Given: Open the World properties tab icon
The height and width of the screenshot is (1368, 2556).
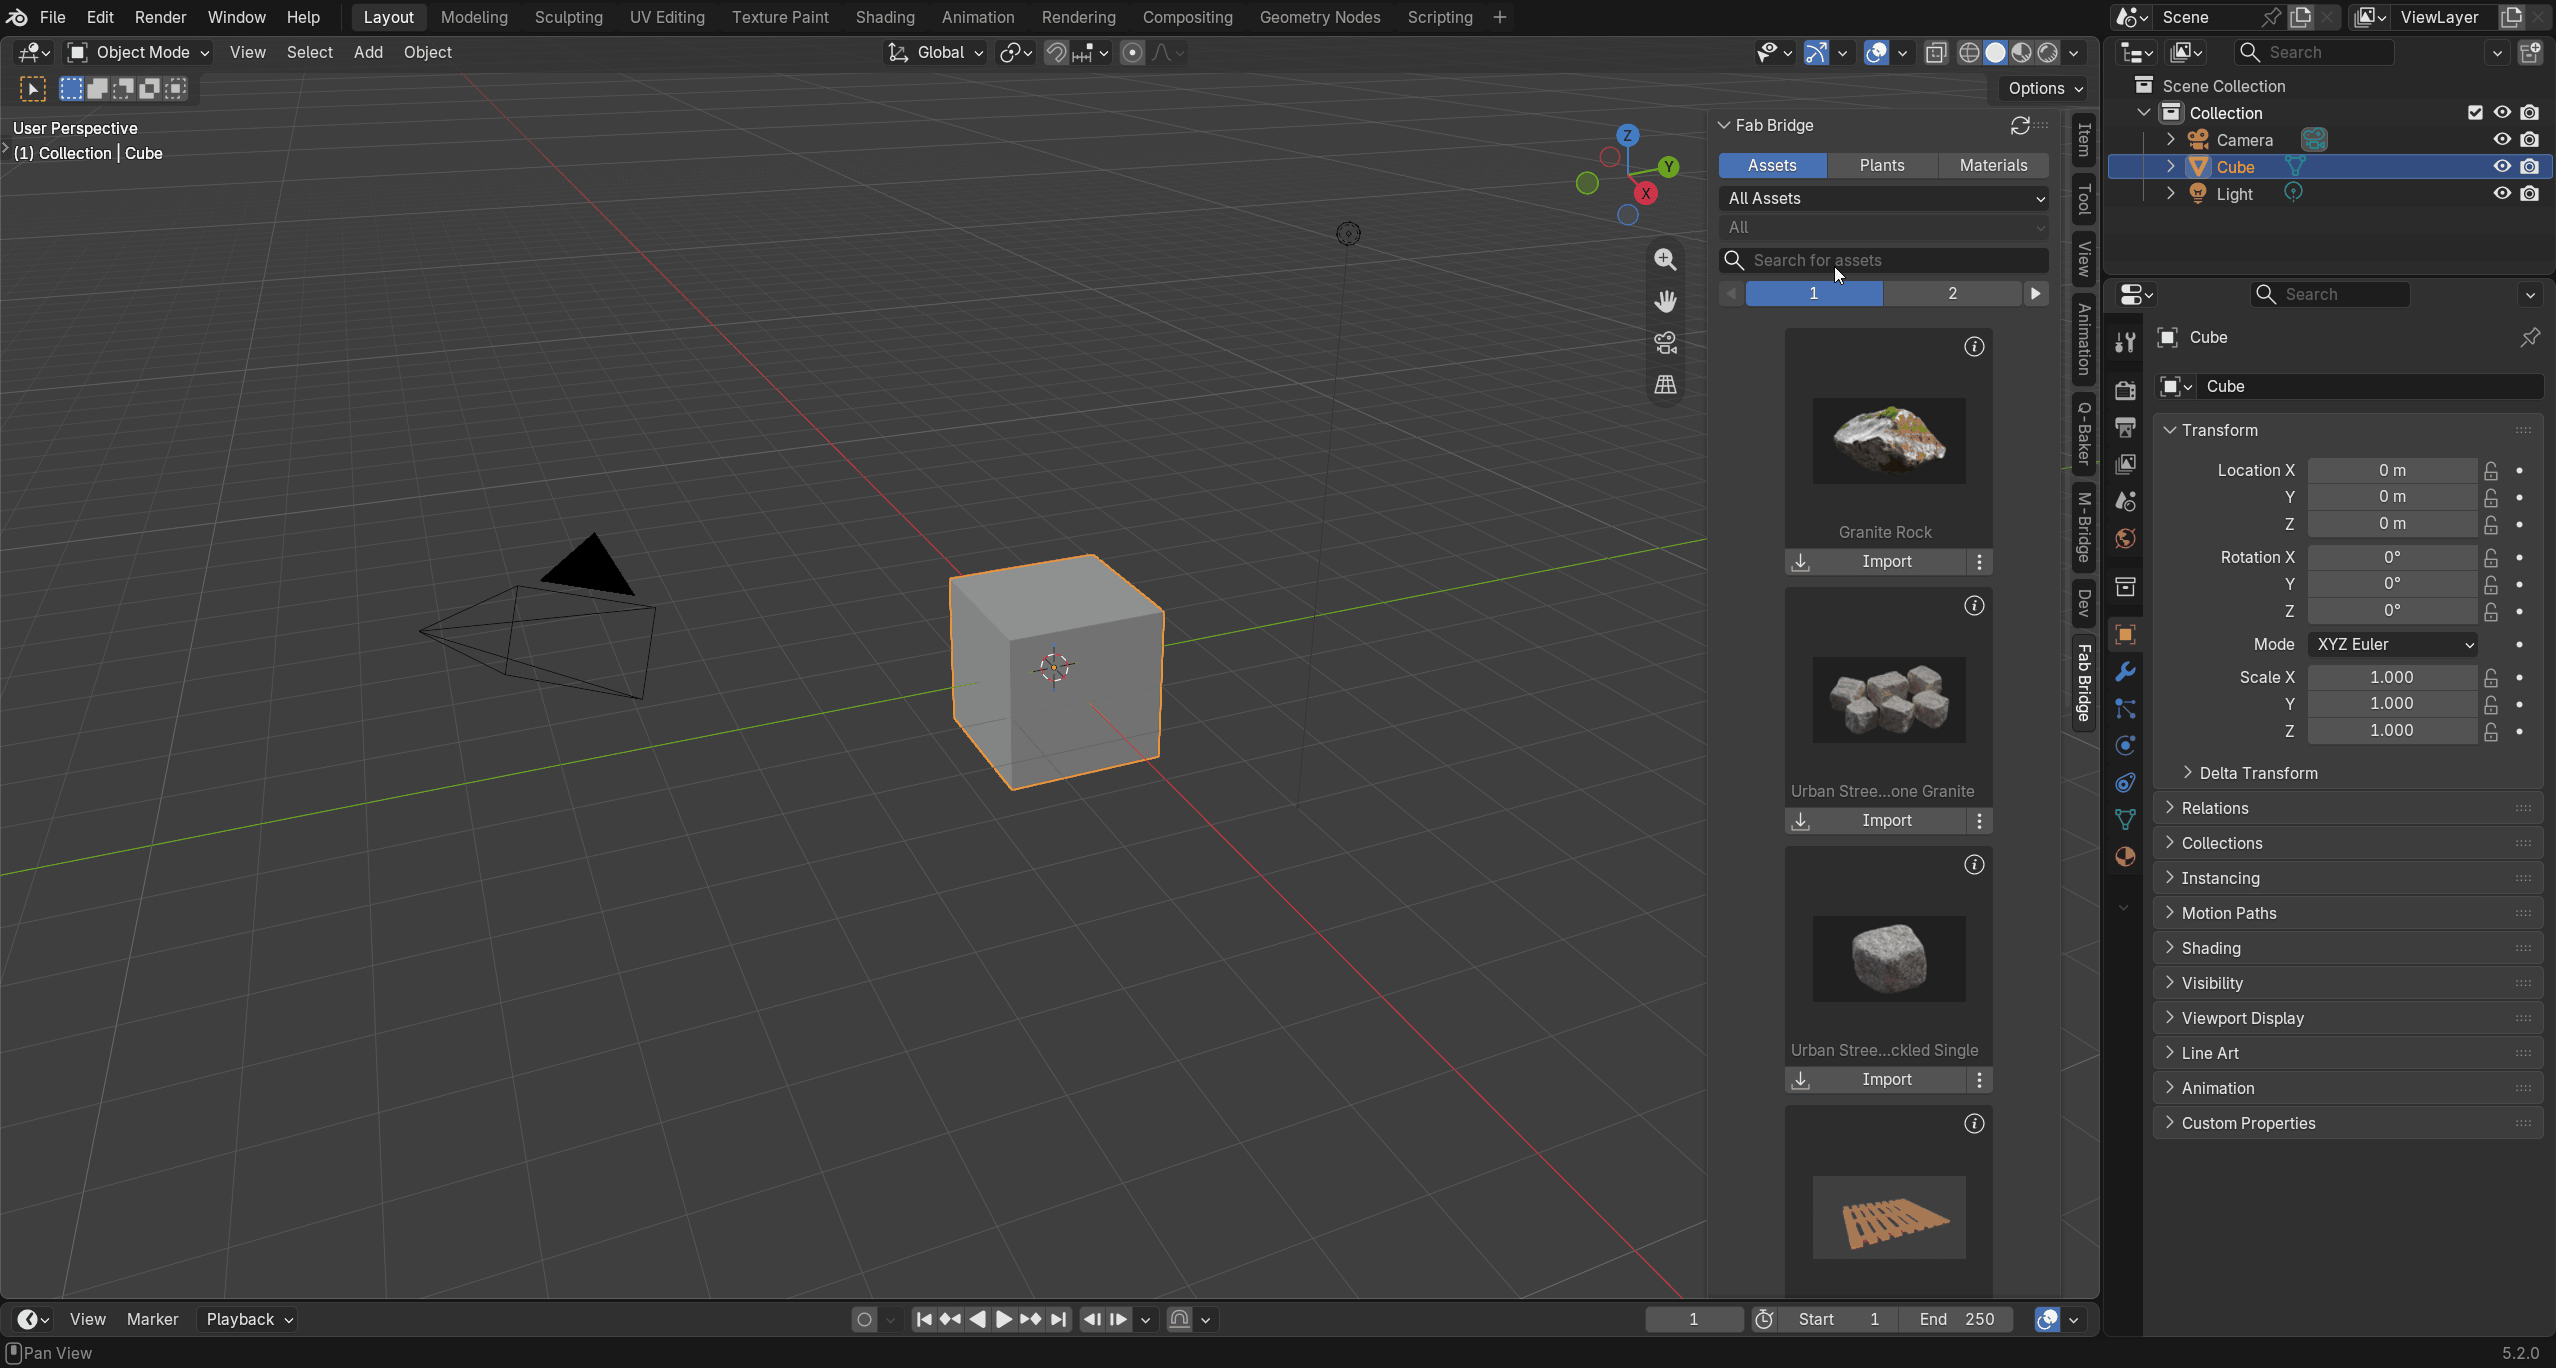Looking at the screenshot, I should pos(2125,538).
